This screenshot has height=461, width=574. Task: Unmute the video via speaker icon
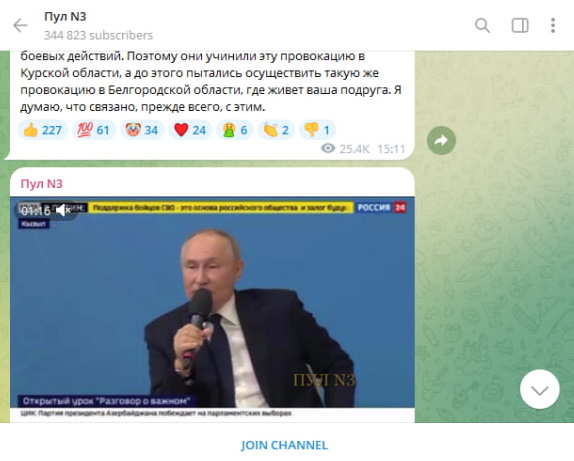pyautogui.click(x=63, y=211)
